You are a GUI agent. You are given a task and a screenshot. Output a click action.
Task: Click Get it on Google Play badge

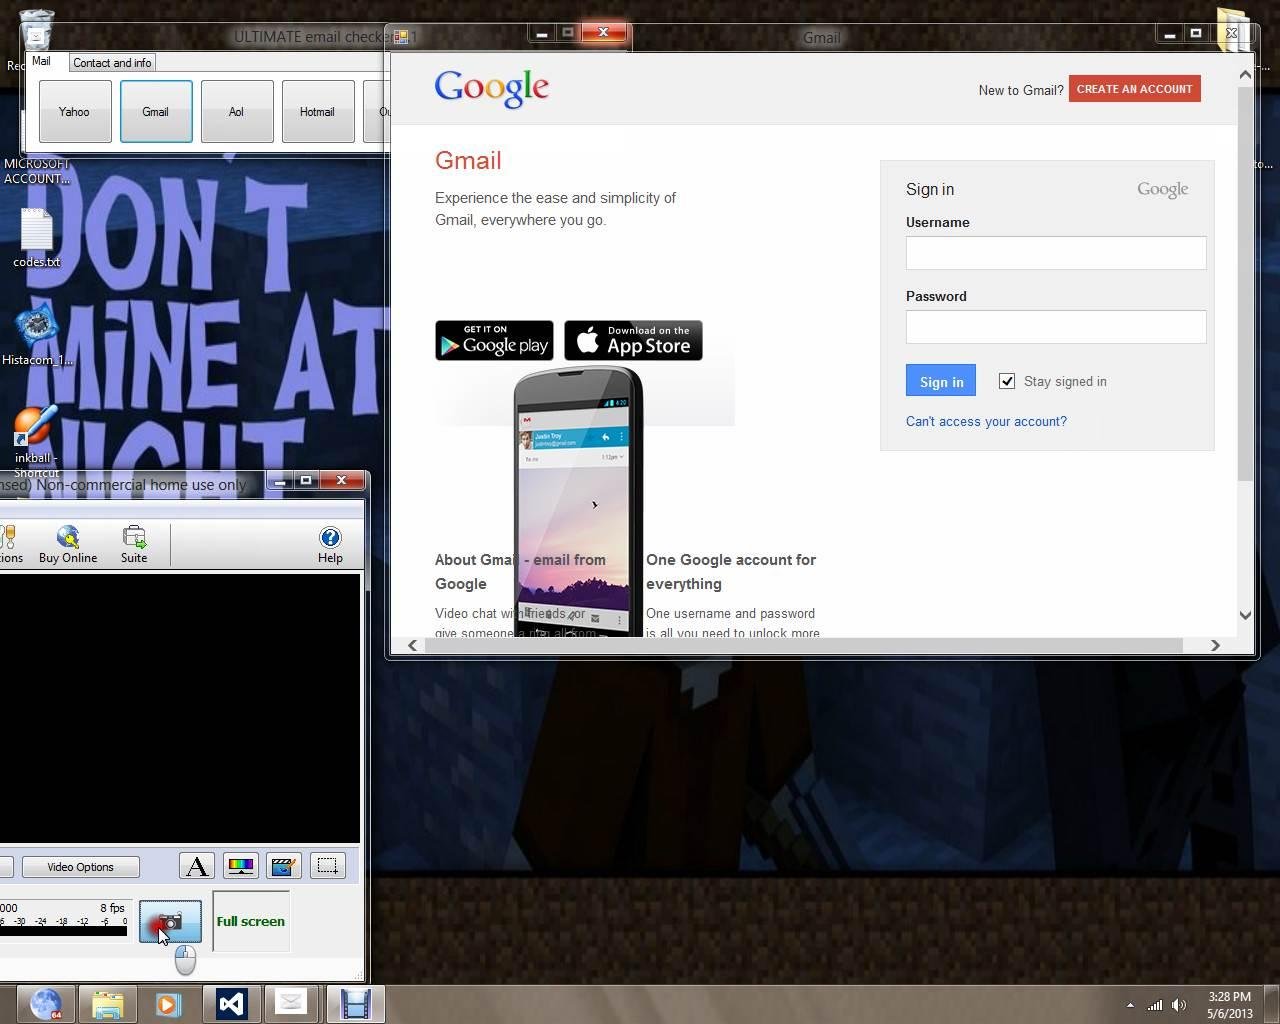pos(494,340)
